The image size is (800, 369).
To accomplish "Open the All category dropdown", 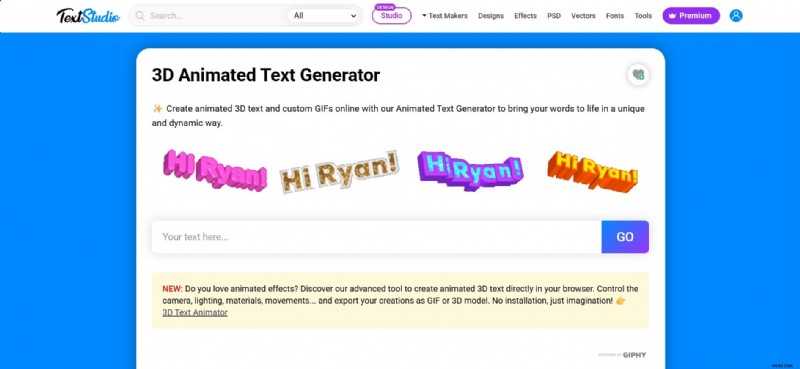I will coord(324,16).
